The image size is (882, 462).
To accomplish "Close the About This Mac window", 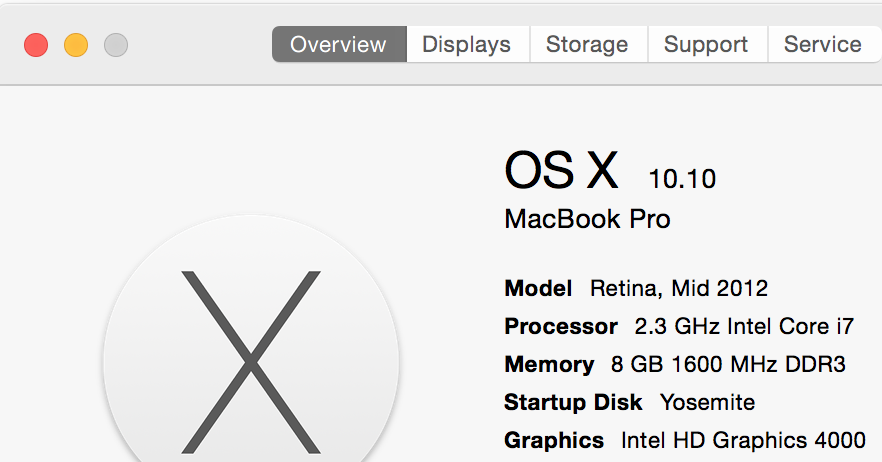I will tap(36, 45).
